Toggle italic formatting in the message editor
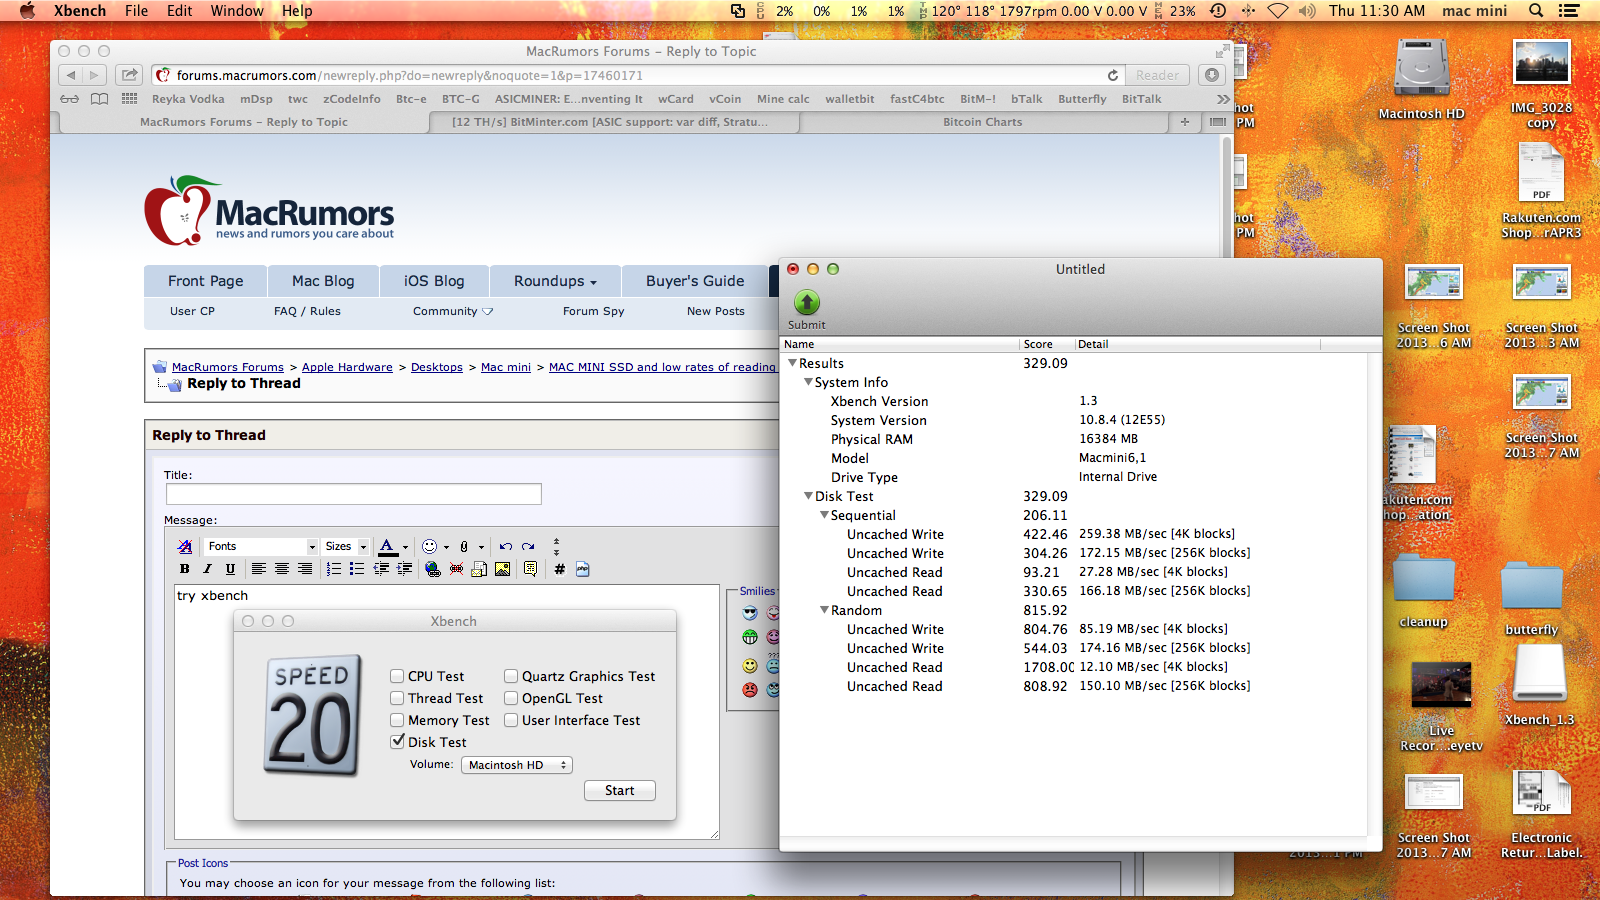 click(207, 569)
